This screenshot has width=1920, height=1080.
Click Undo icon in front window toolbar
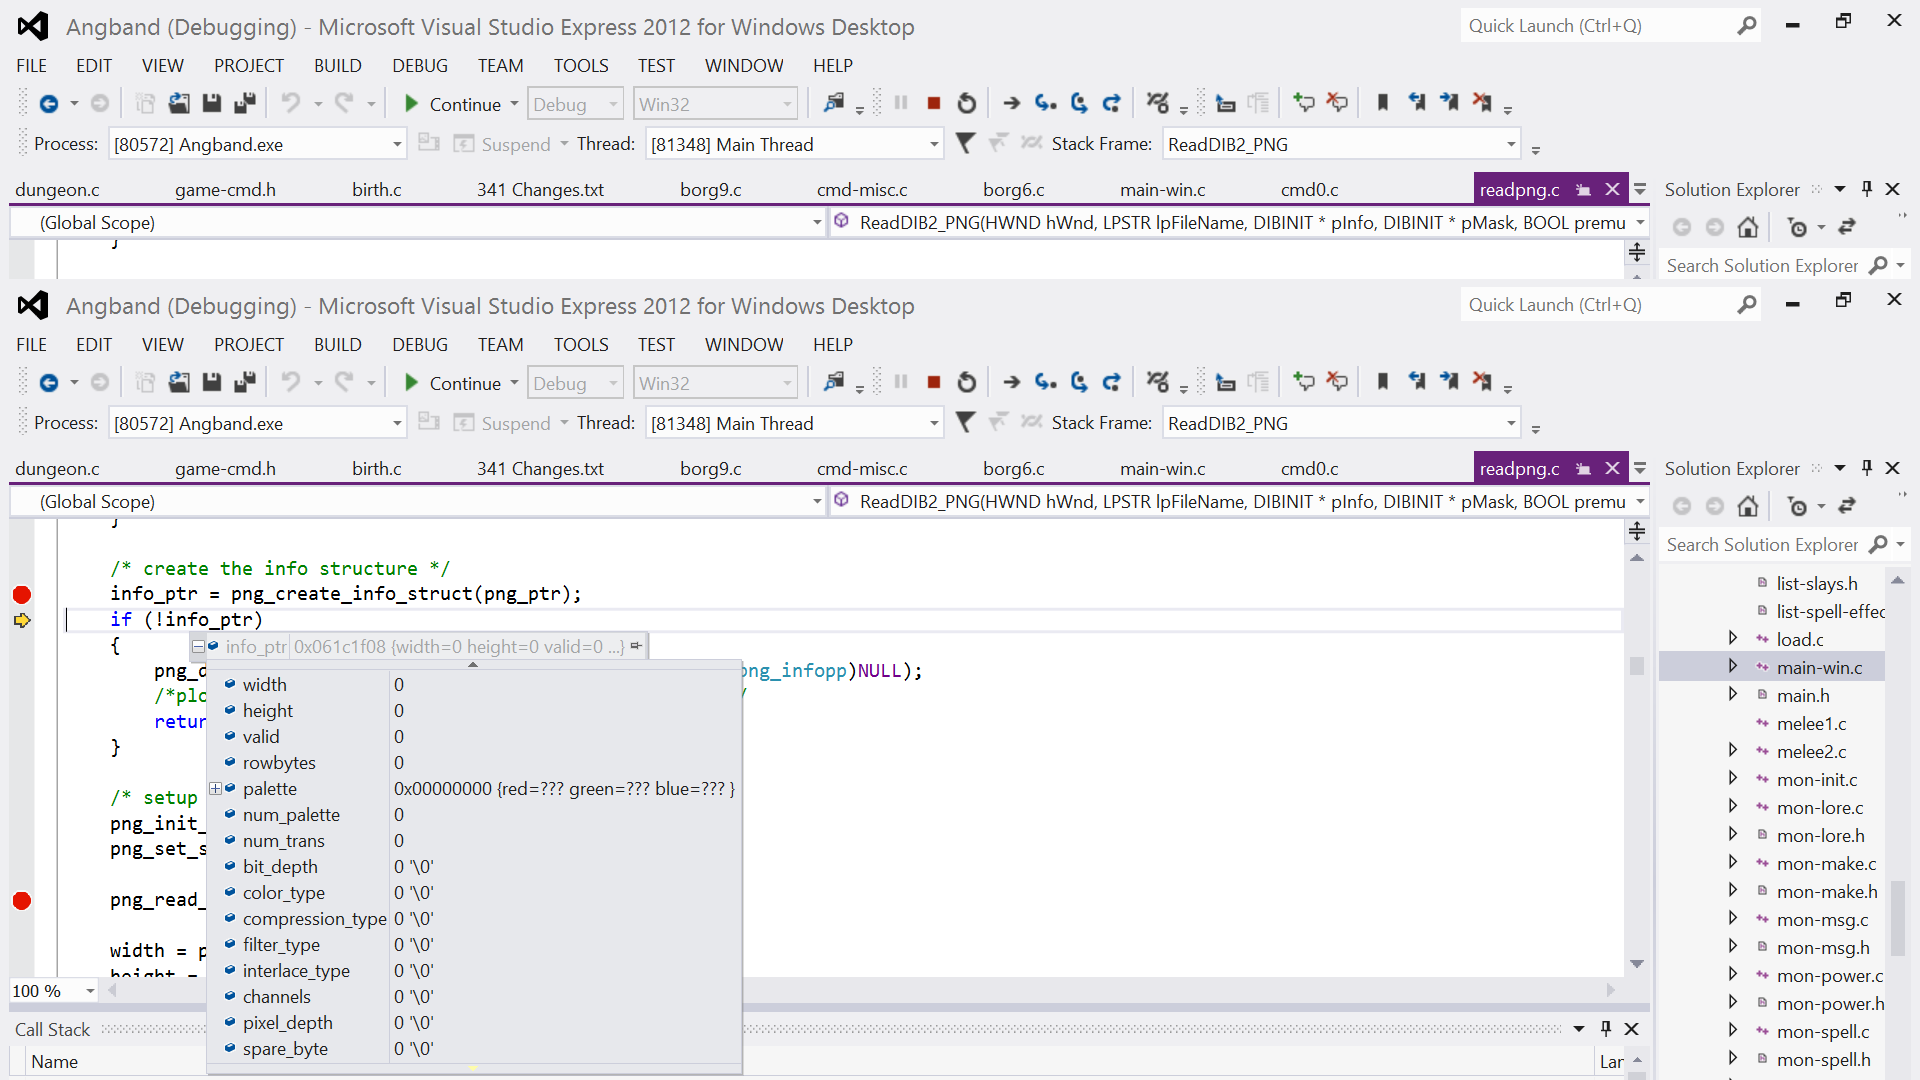point(291,383)
